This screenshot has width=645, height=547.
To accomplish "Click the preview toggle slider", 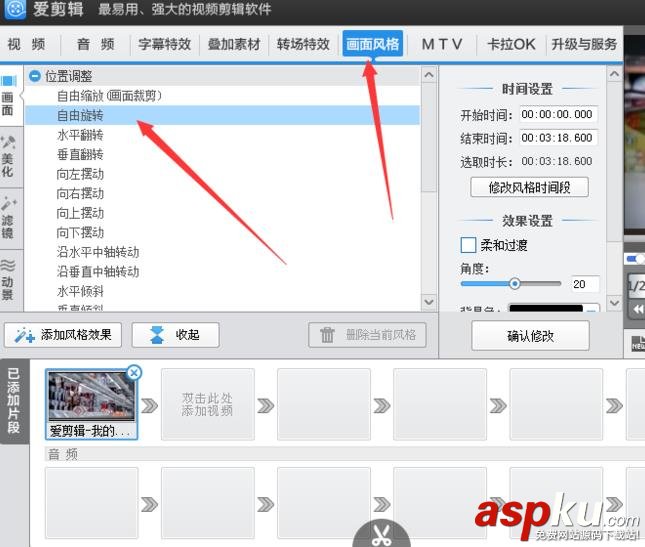I will coord(635,259).
